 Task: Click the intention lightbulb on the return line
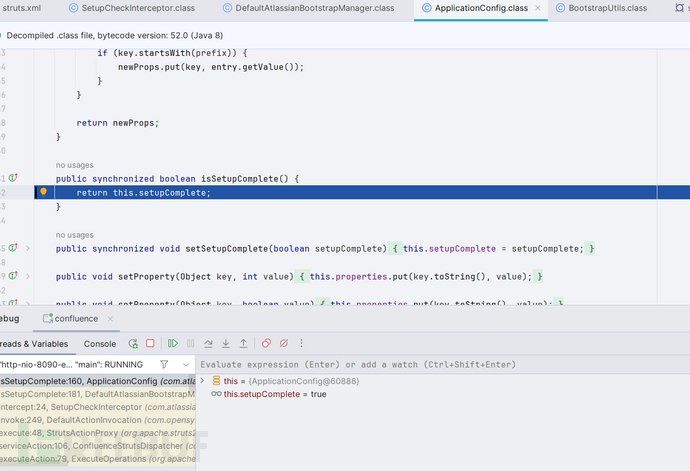coord(44,191)
